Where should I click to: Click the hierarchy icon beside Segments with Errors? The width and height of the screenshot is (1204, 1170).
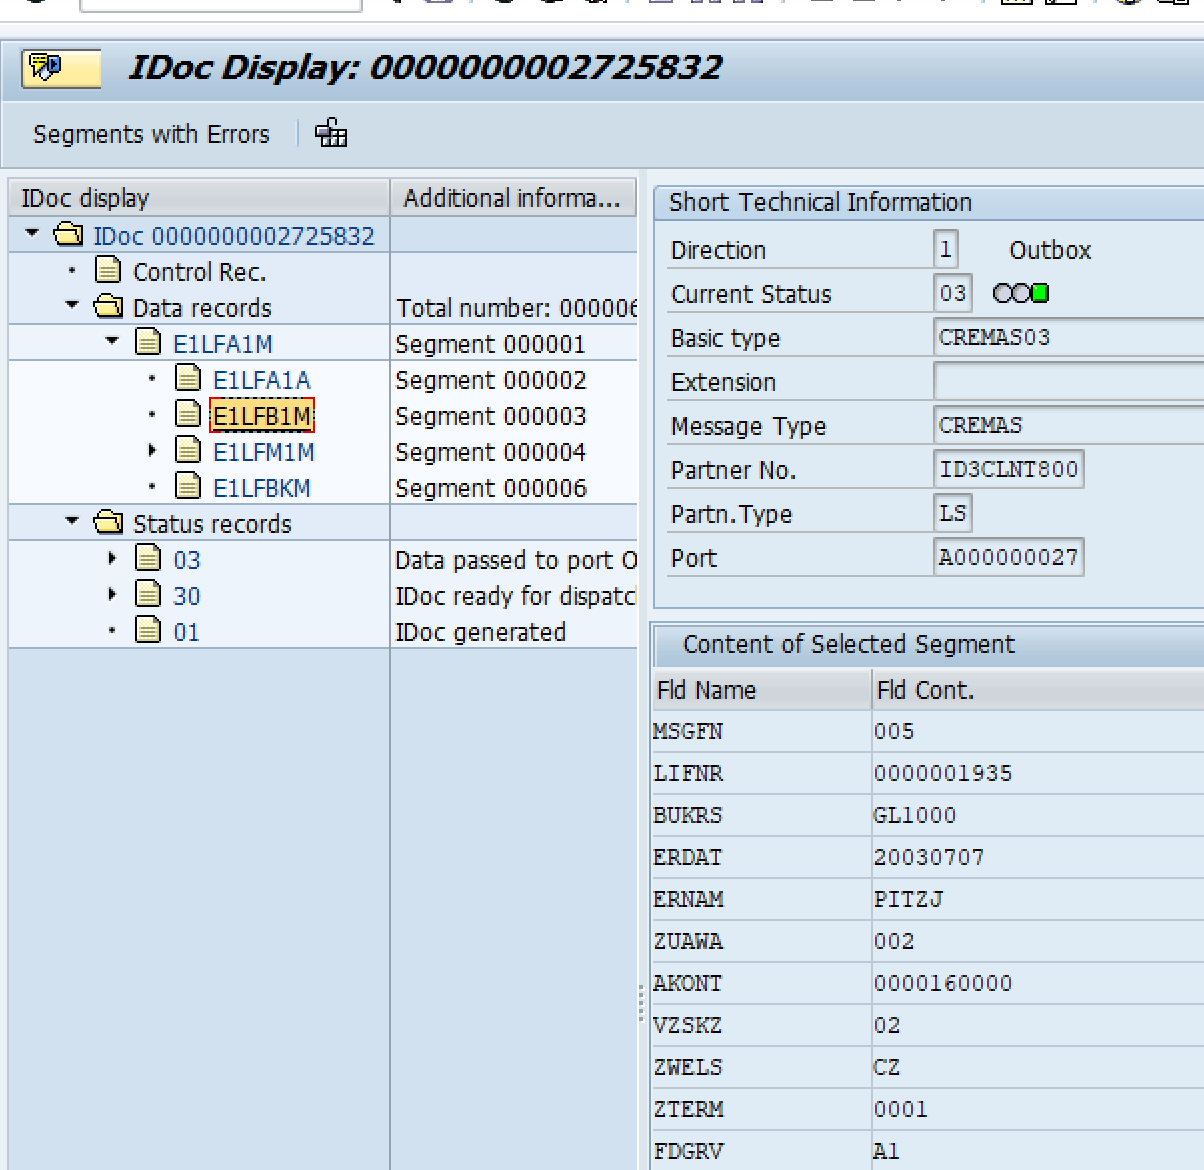331,133
